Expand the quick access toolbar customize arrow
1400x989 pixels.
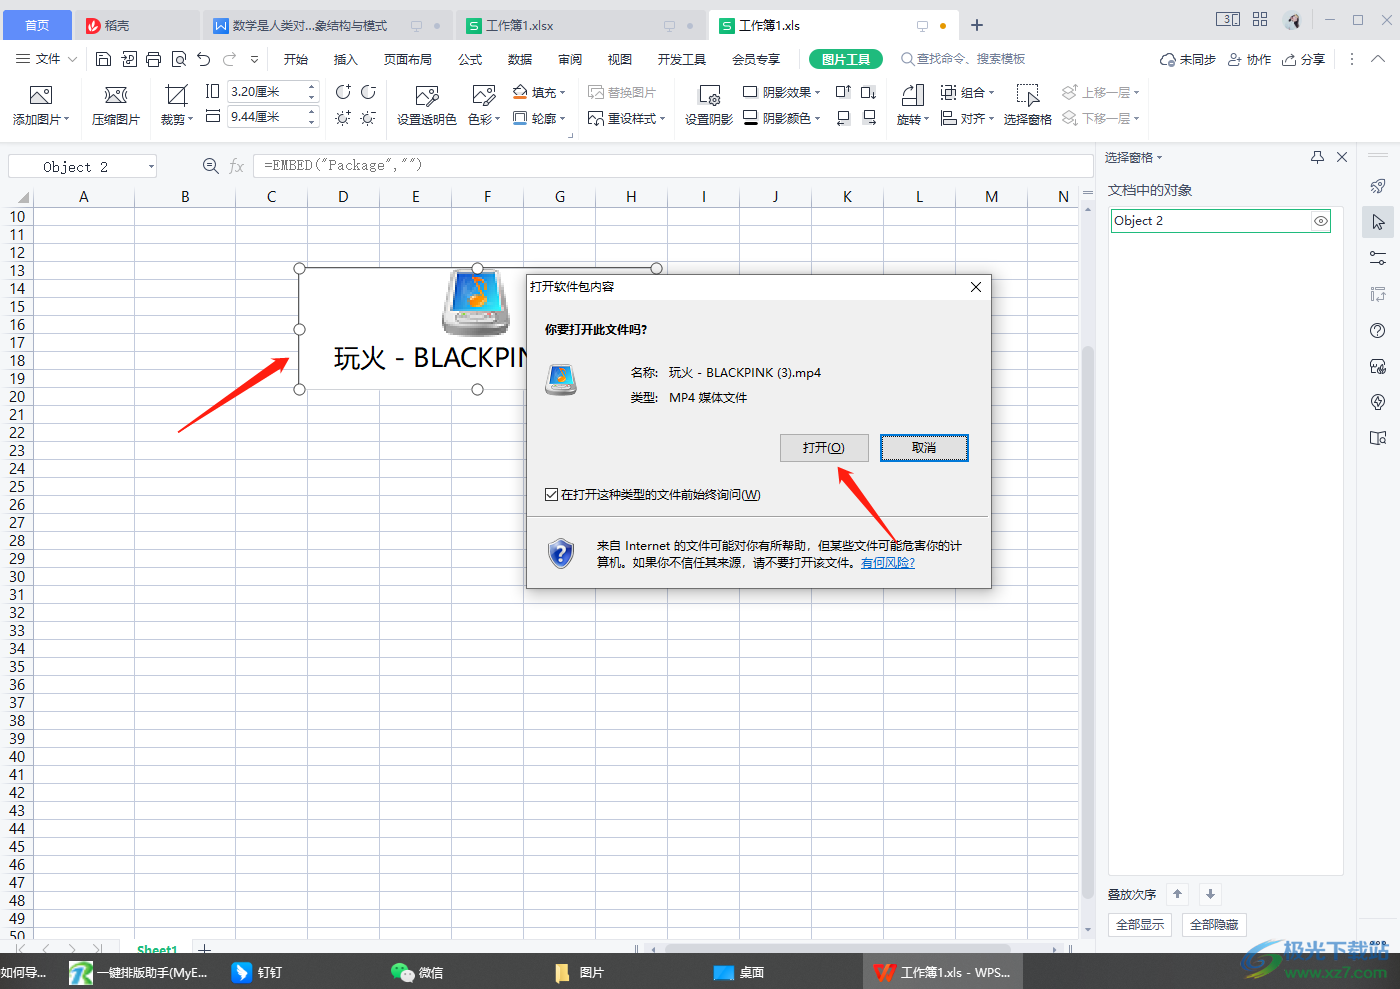click(x=255, y=59)
